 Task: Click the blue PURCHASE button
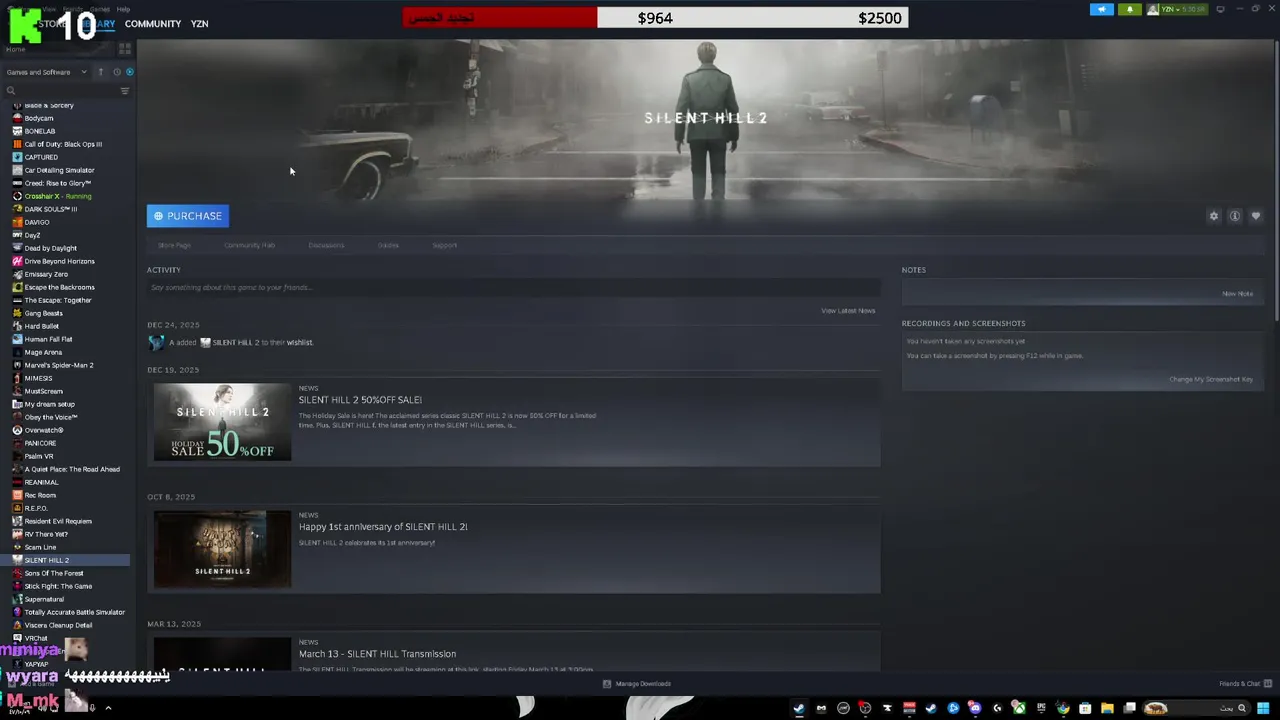[188, 216]
